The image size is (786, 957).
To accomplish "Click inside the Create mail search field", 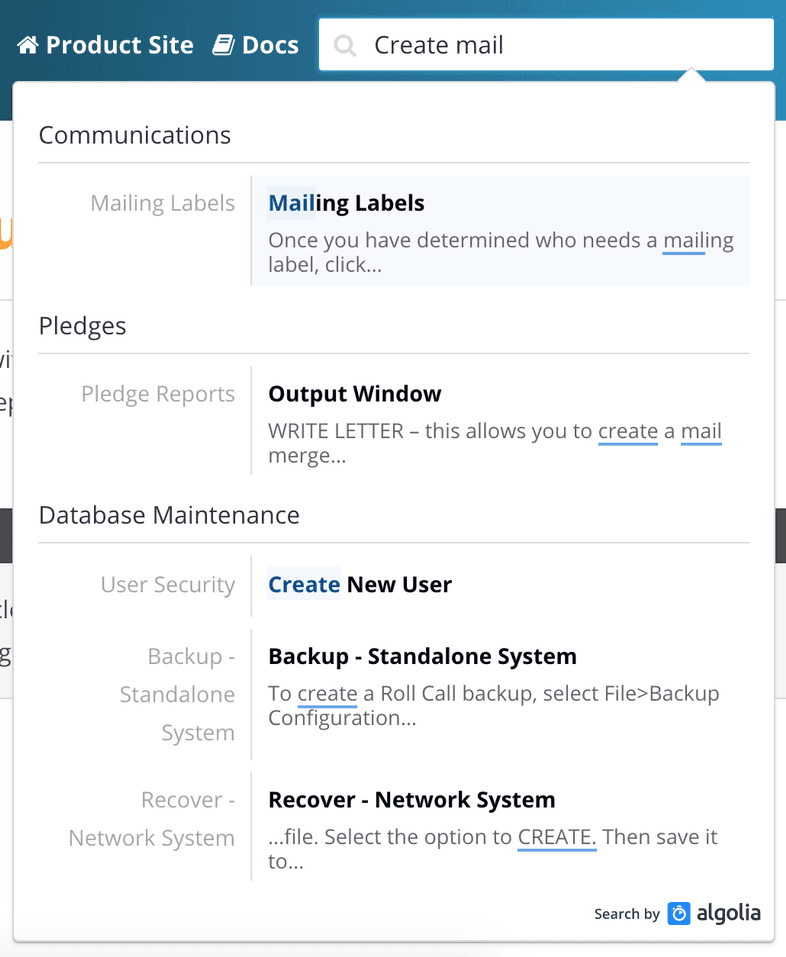I will pyautogui.click(x=500, y=44).
